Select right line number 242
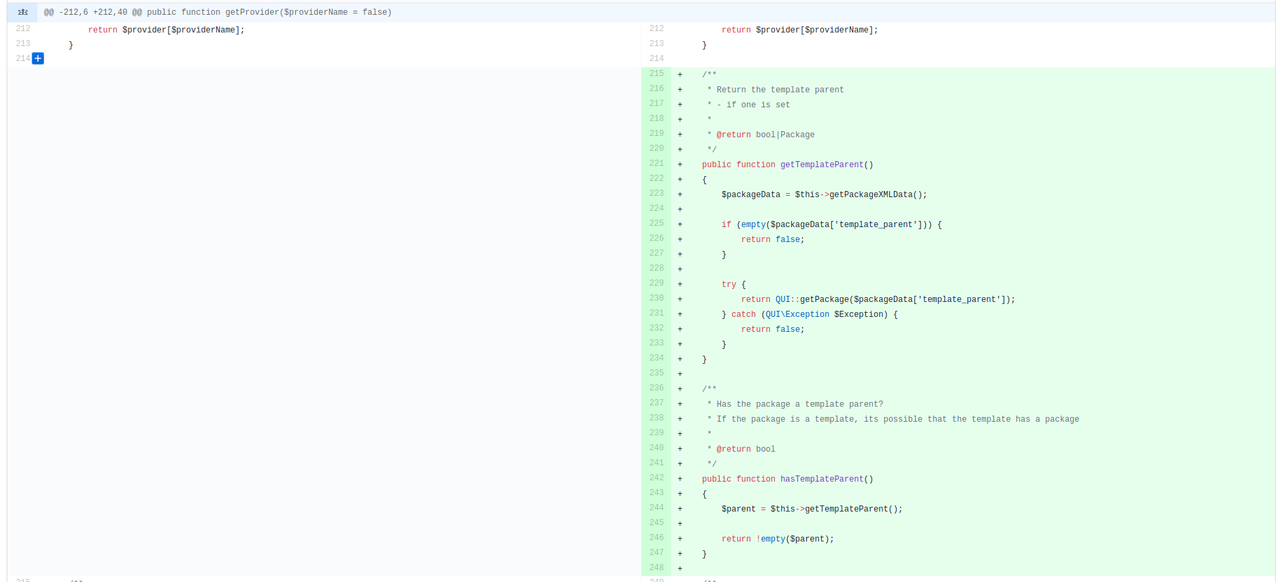Viewport: 1280px width, 582px height. click(x=656, y=479)
